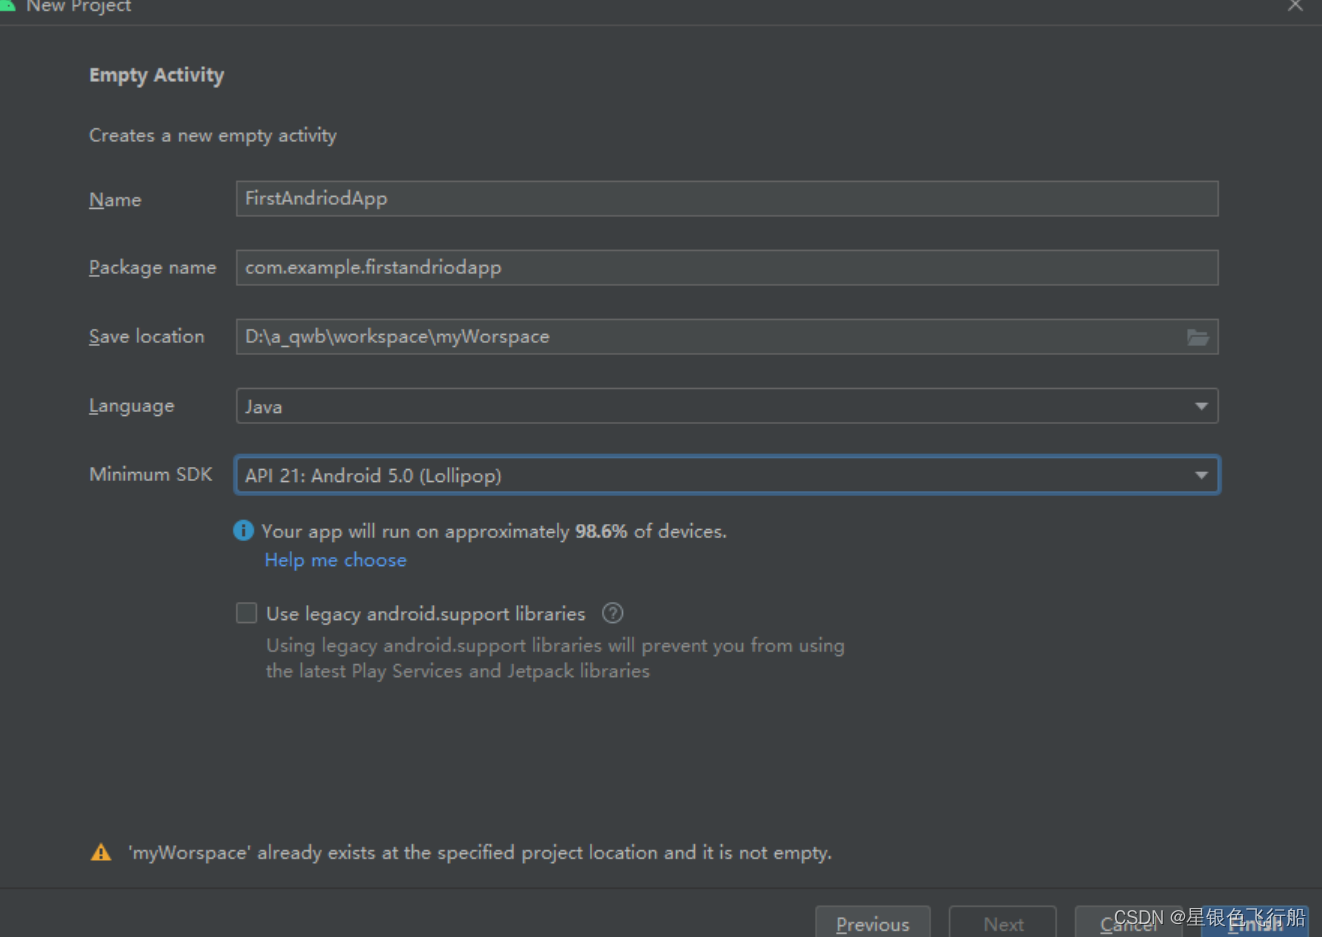Open the Minimum SDK dropdown showing API 21
Image resolution: width=1322 pixels, height=937 pixels.
pos(727,475)
